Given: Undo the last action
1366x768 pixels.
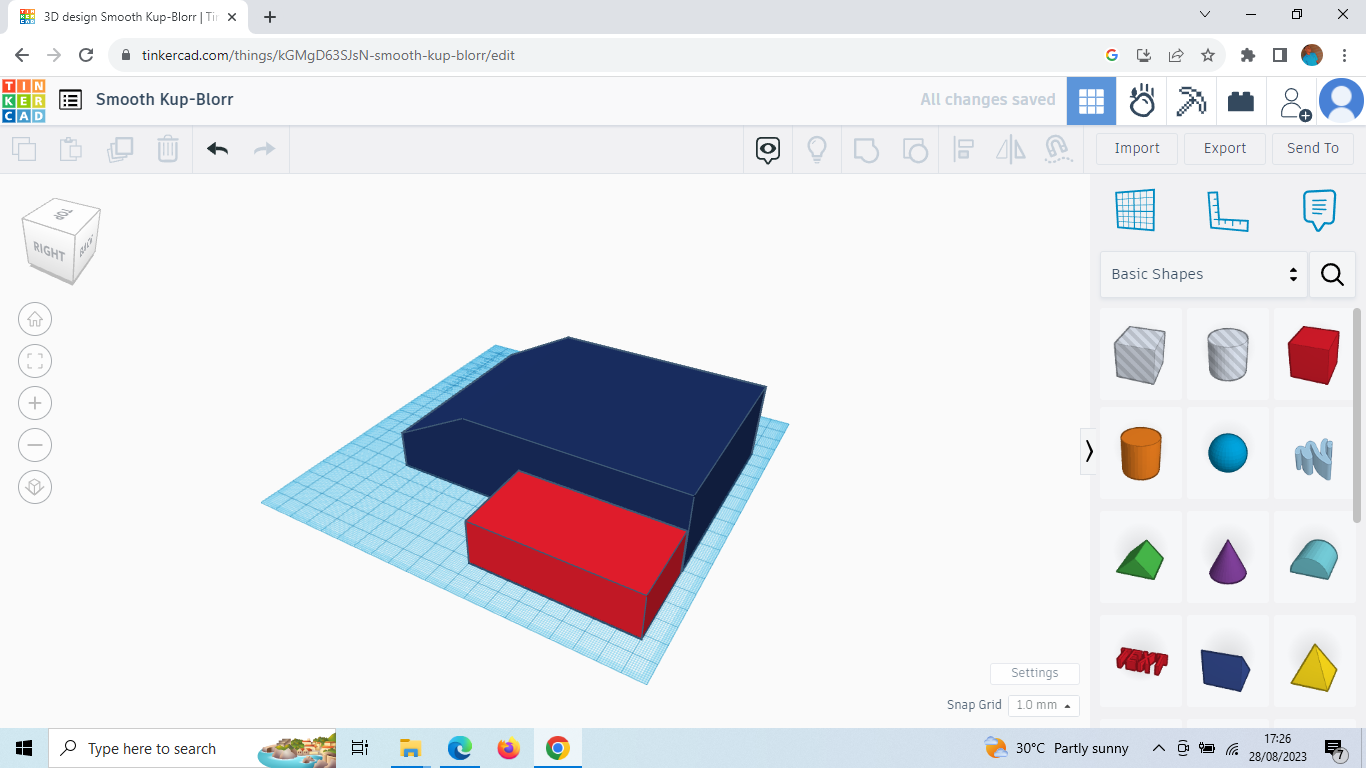Looking at the screenshot, I should point(217,148).
